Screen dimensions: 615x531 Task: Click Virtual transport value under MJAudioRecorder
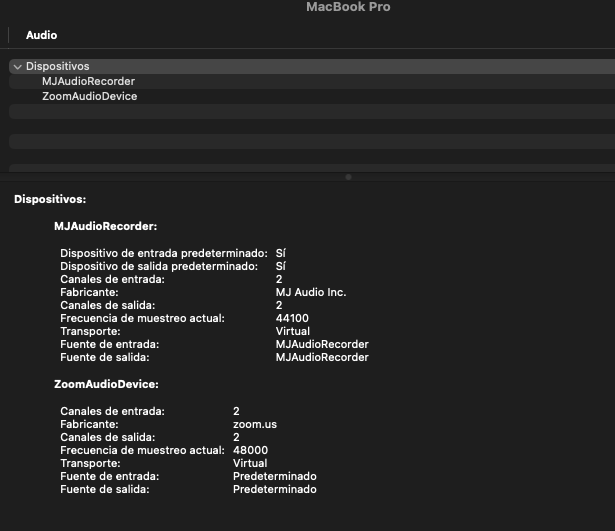[293, 331]
